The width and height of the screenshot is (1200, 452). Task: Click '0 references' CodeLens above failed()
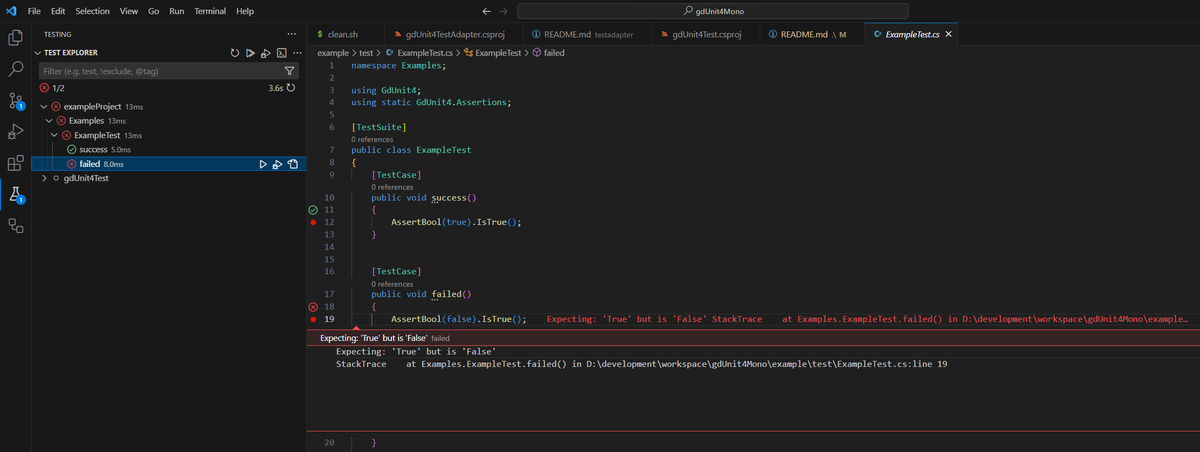(392, 284)
